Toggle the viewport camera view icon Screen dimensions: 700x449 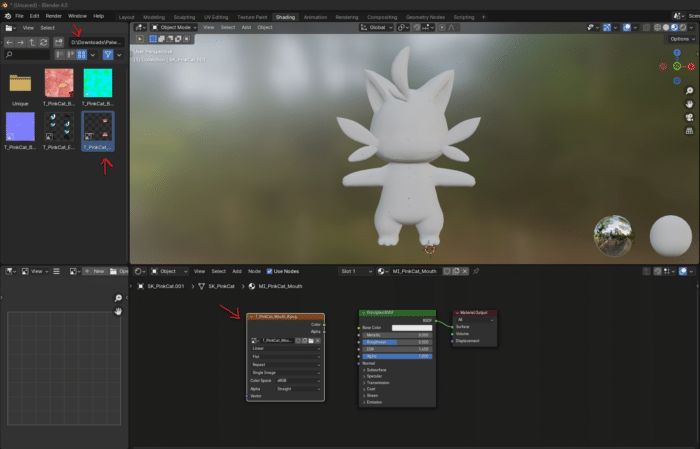[689, 117]
